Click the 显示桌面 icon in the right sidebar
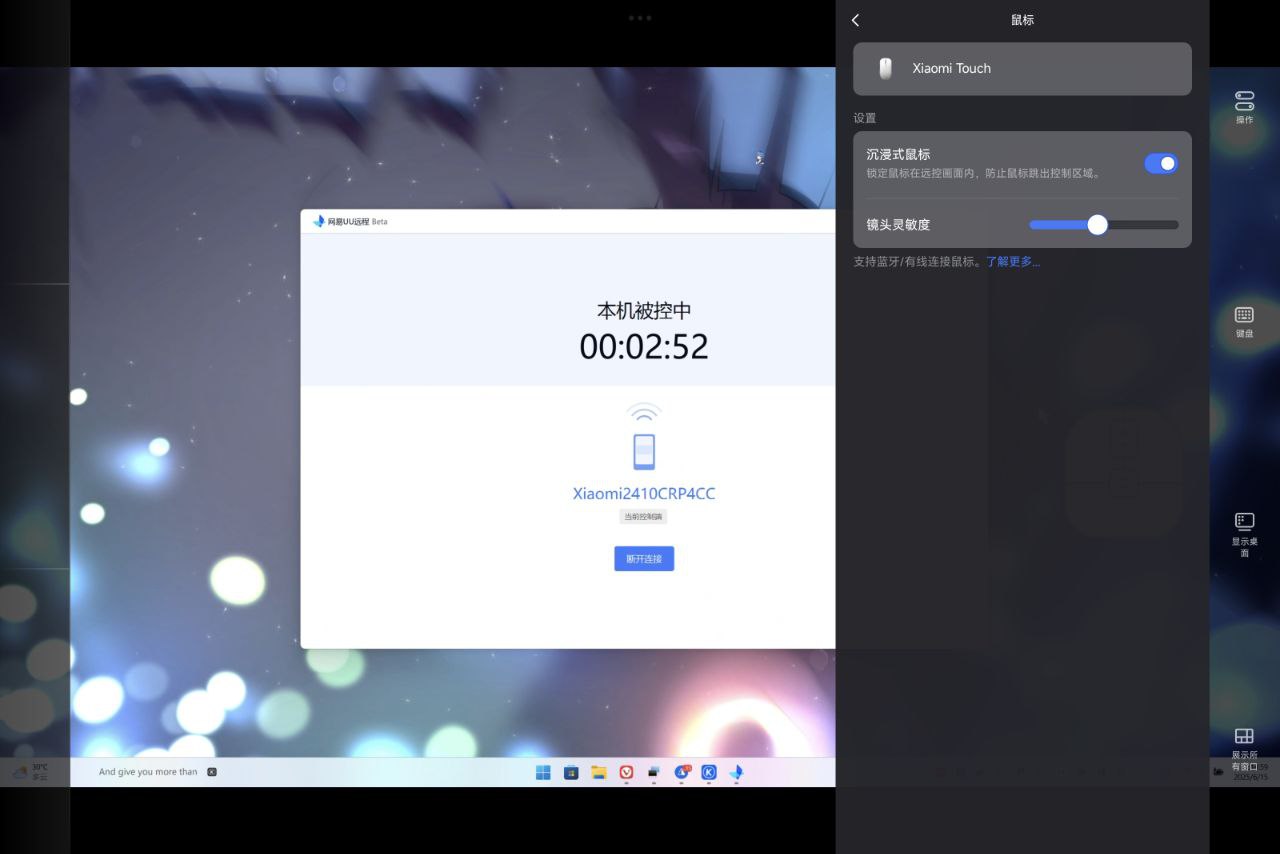The width and height of the screenshot is (1280, 854). (x=1244, y=535)
